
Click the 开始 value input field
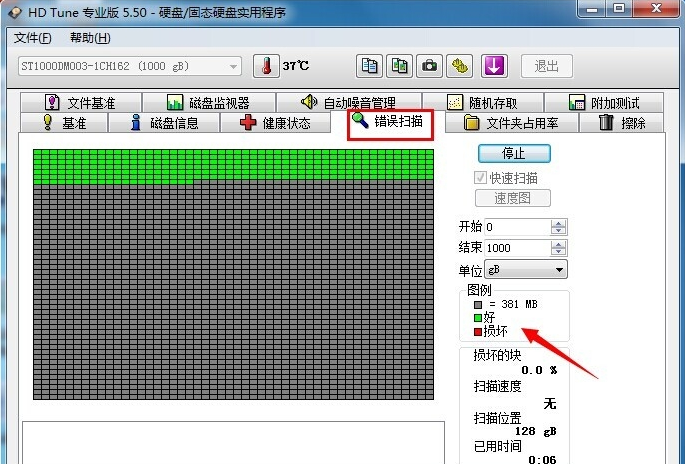[517, 227]
